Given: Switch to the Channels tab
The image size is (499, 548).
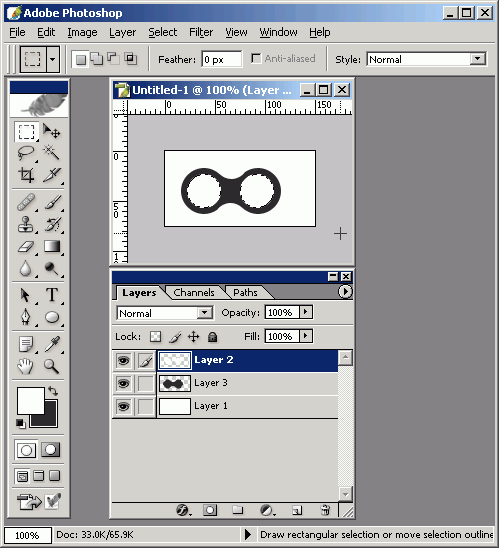Looking at the screenshot, I should [x=194, y=292].
